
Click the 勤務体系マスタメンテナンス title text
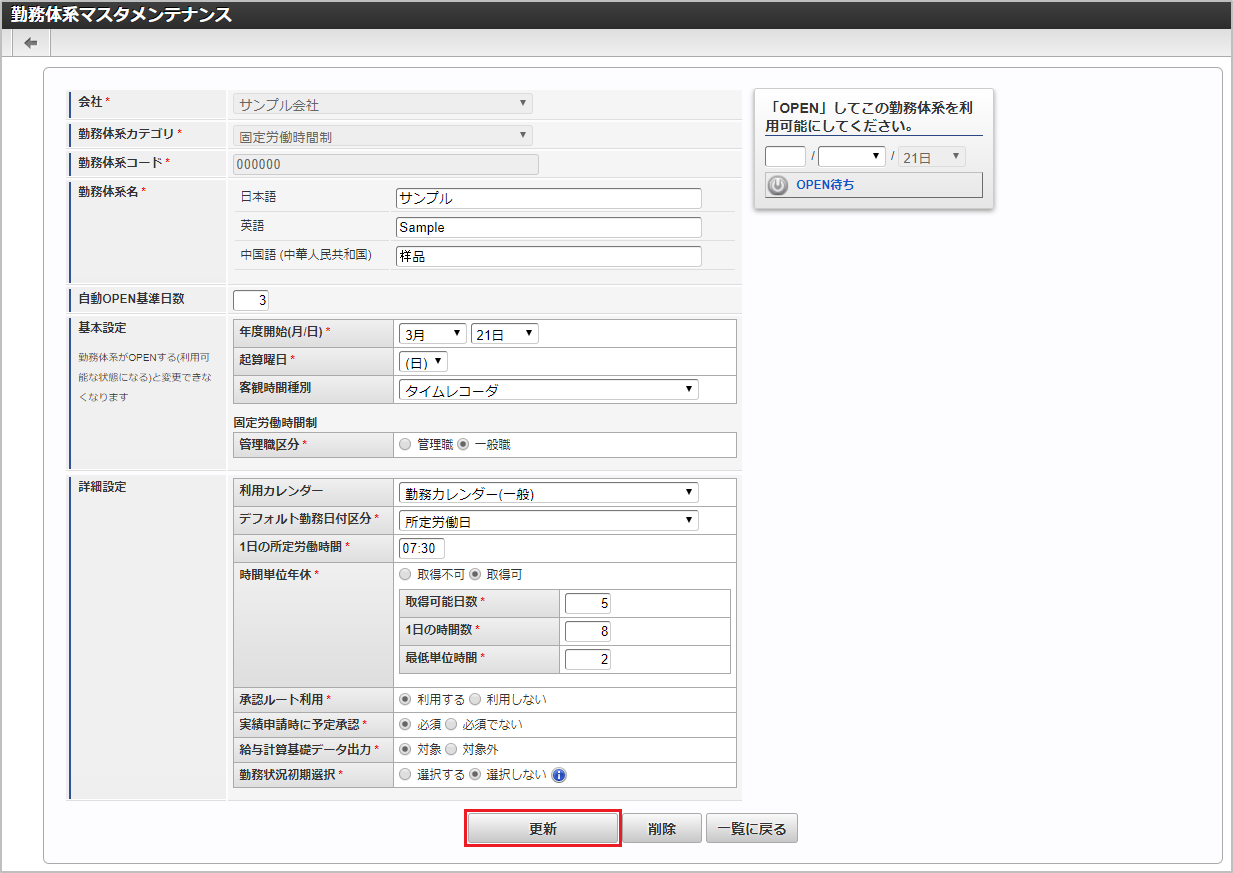point(121,14)
